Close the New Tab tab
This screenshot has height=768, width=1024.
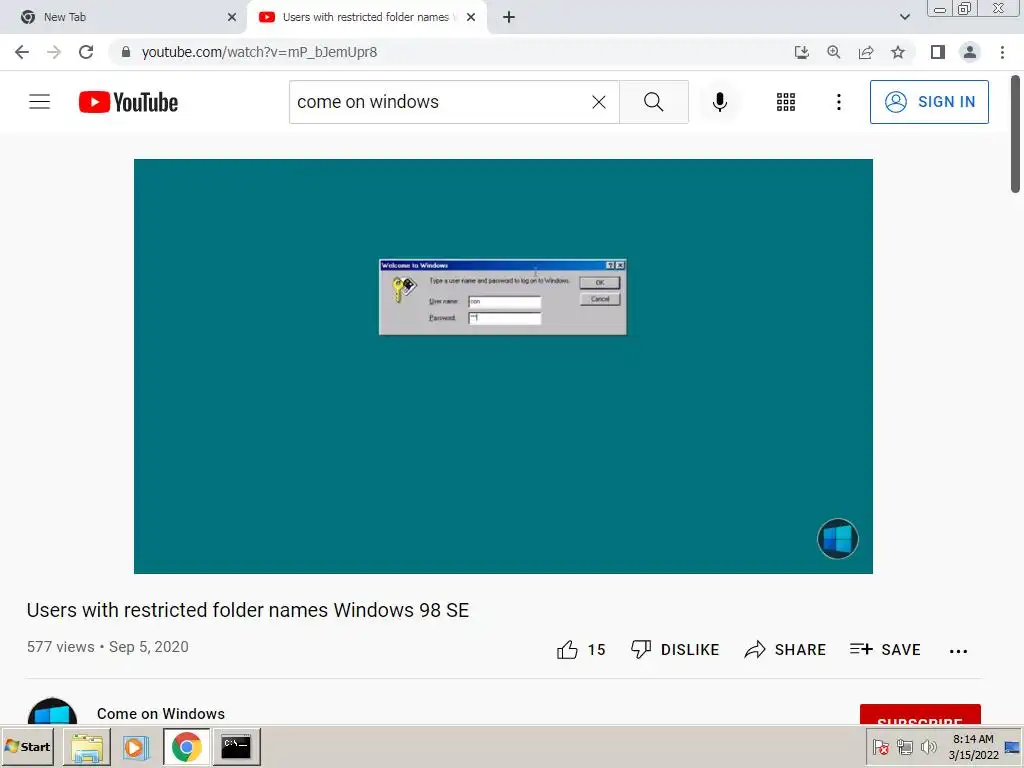231,17
